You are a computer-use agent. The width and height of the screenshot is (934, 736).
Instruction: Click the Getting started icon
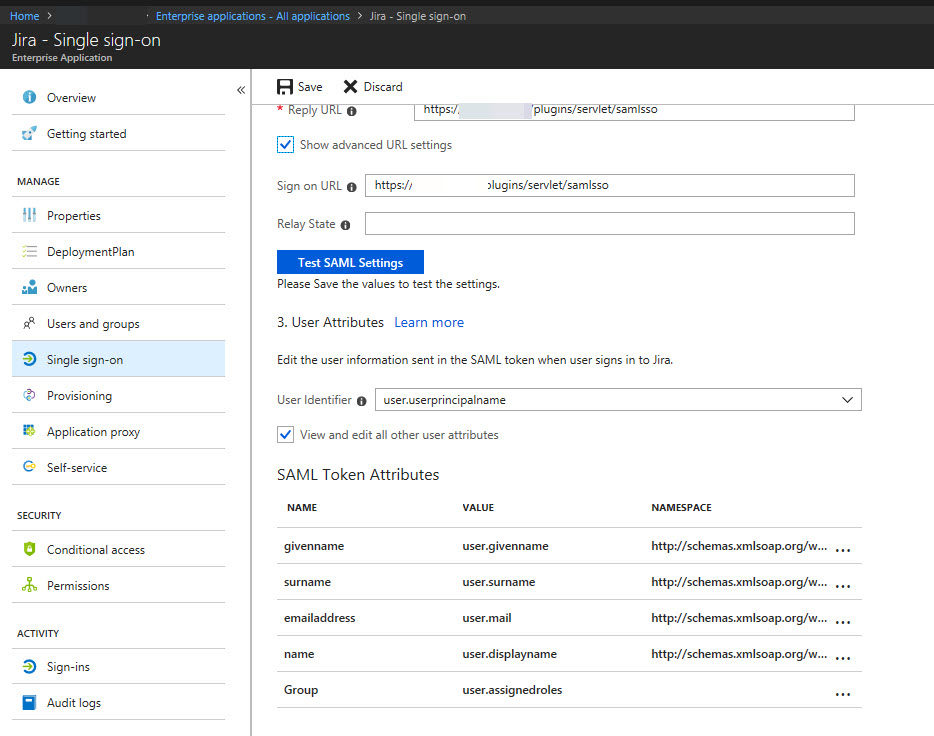click(x=29, y=133)
